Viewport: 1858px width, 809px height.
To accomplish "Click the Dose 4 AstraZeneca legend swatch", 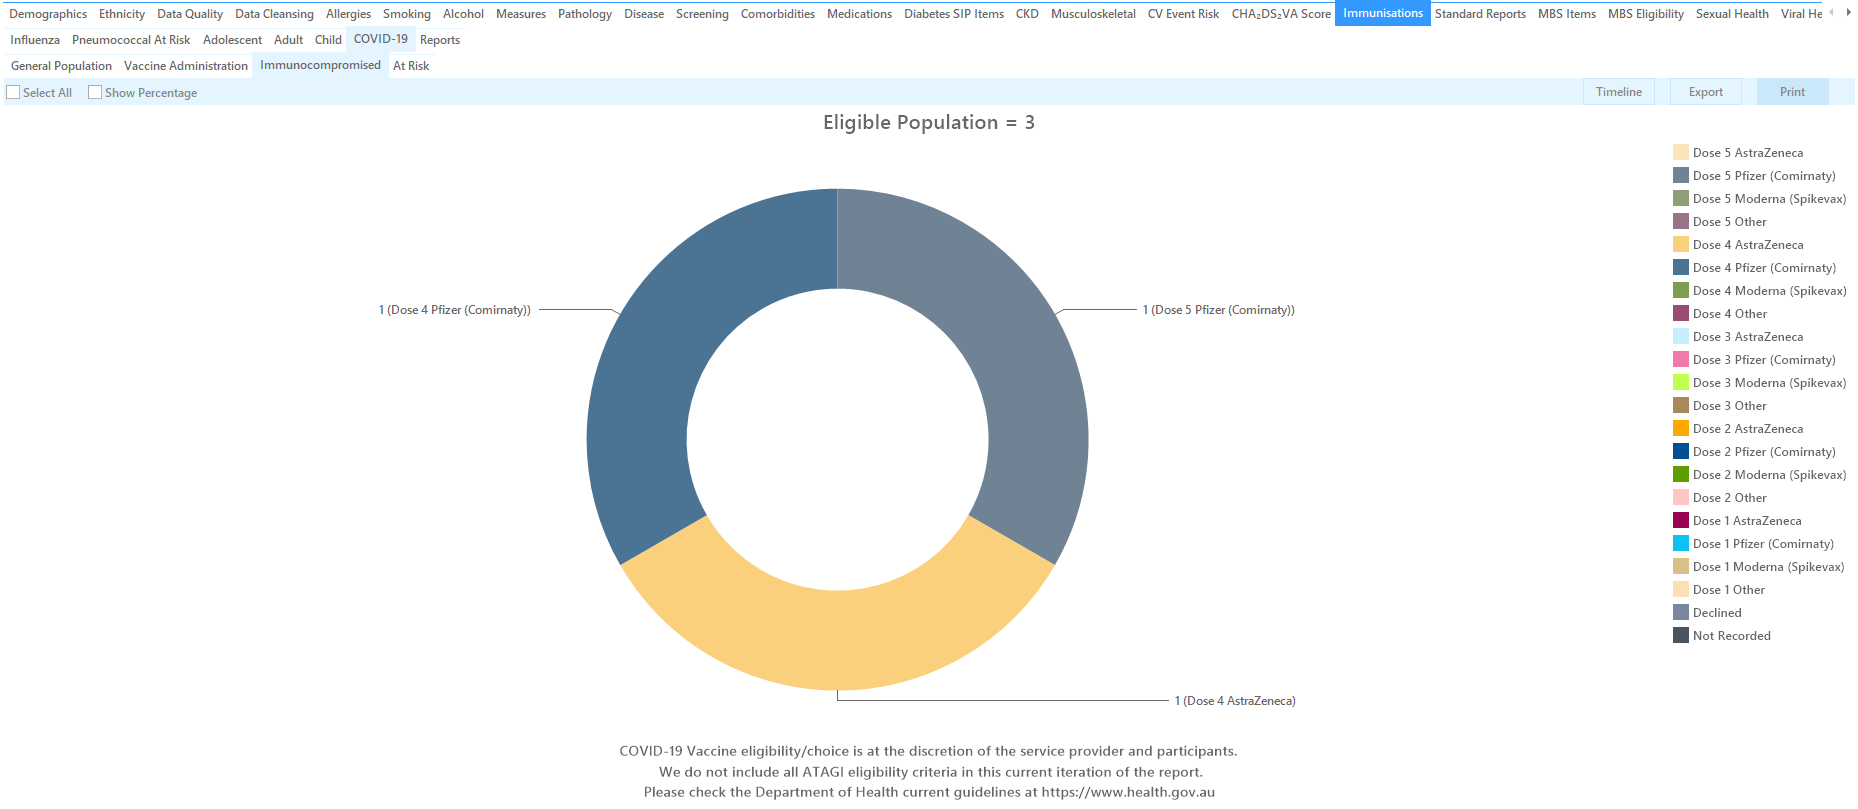I will click(x=1681, y=244).
